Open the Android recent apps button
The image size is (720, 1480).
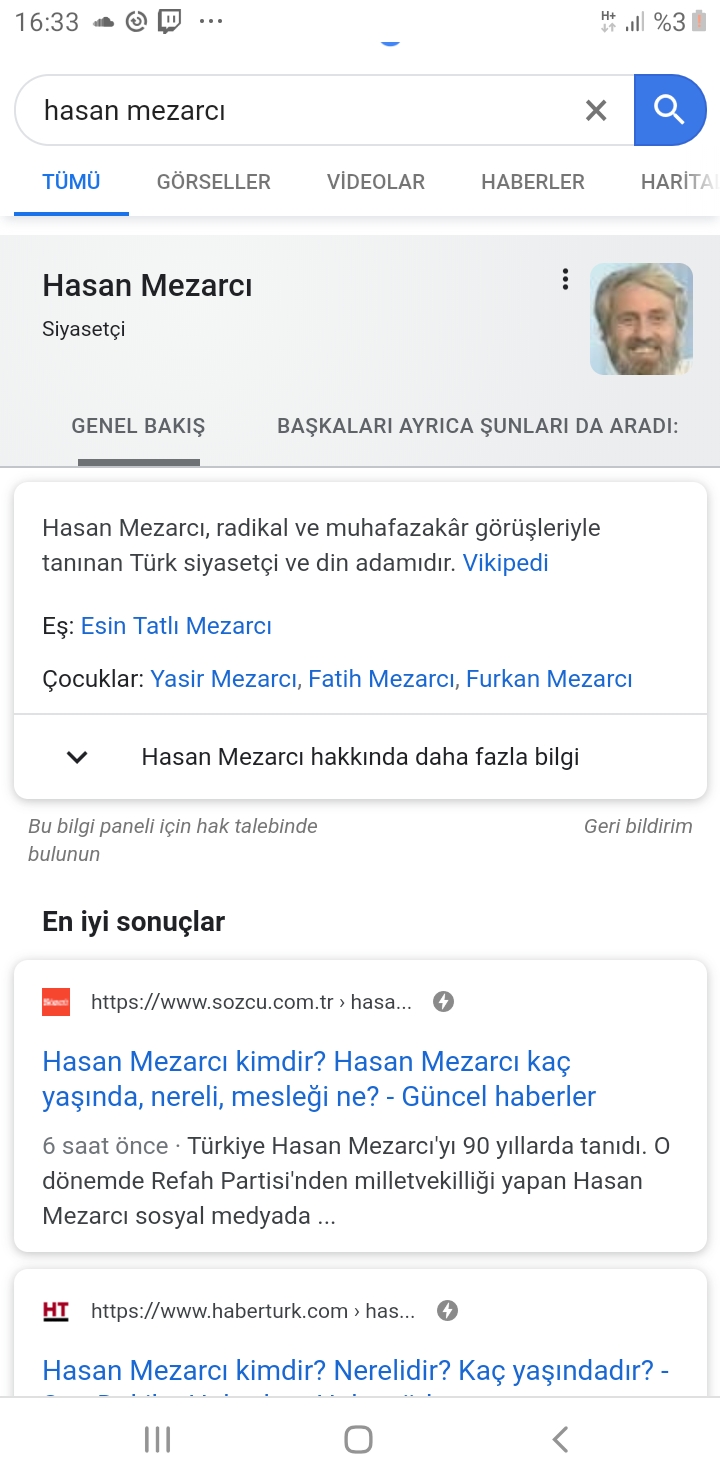(158, 1439)
